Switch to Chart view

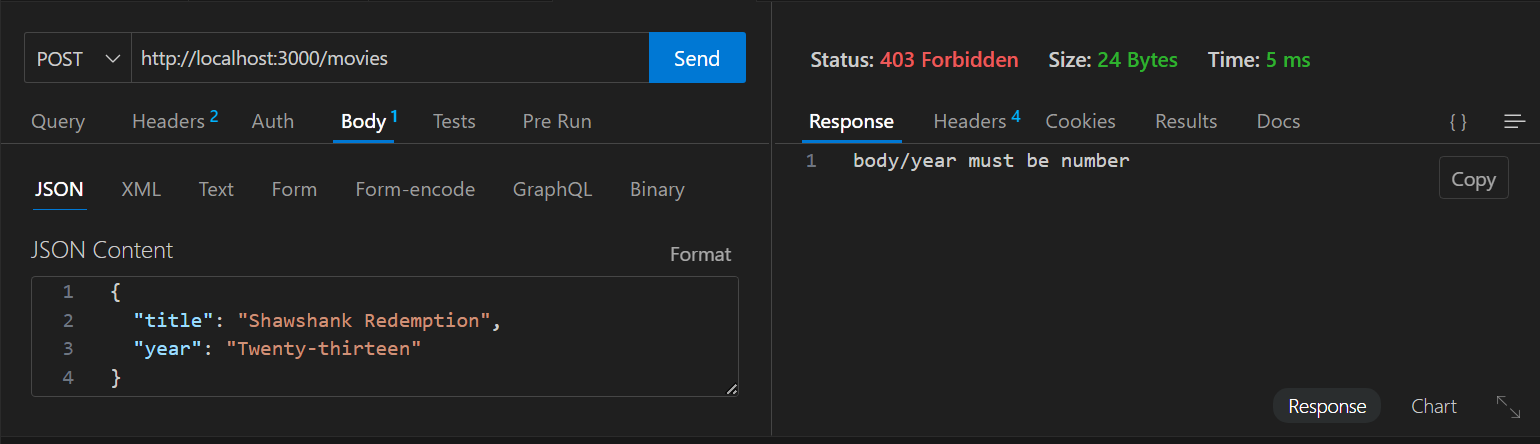click(x=1433, y=406)
